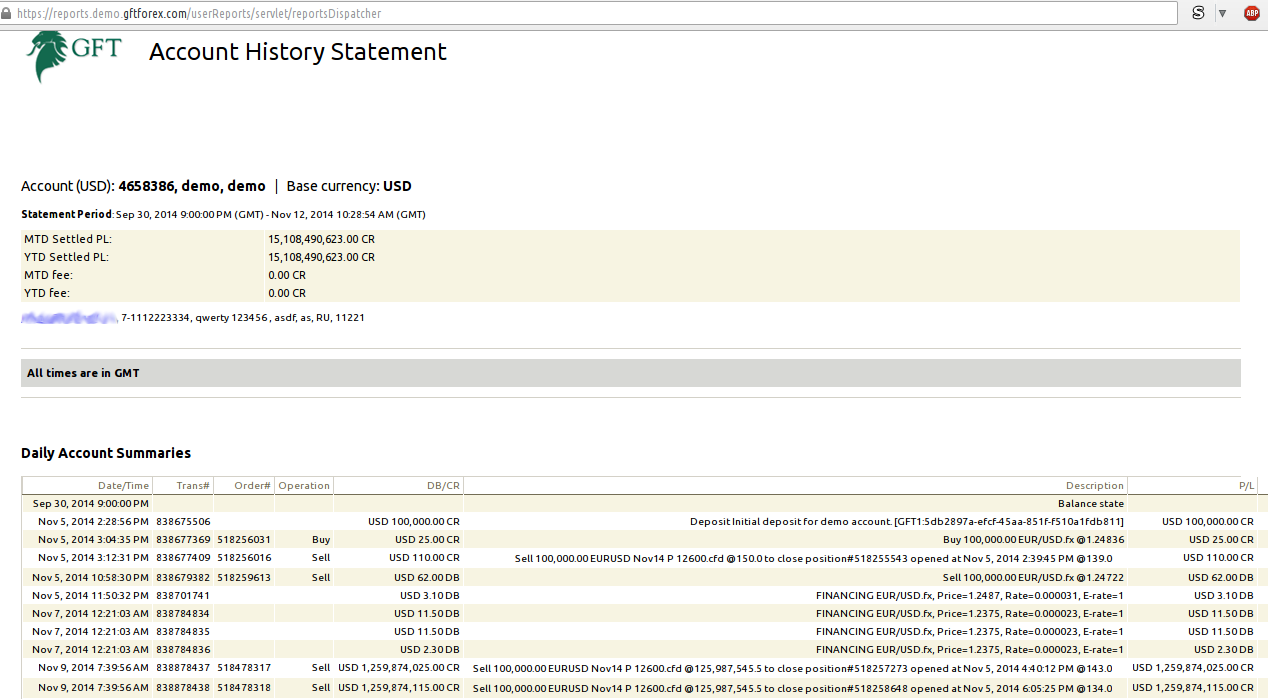Click the Base currency: USD label

tap(349, 186)
